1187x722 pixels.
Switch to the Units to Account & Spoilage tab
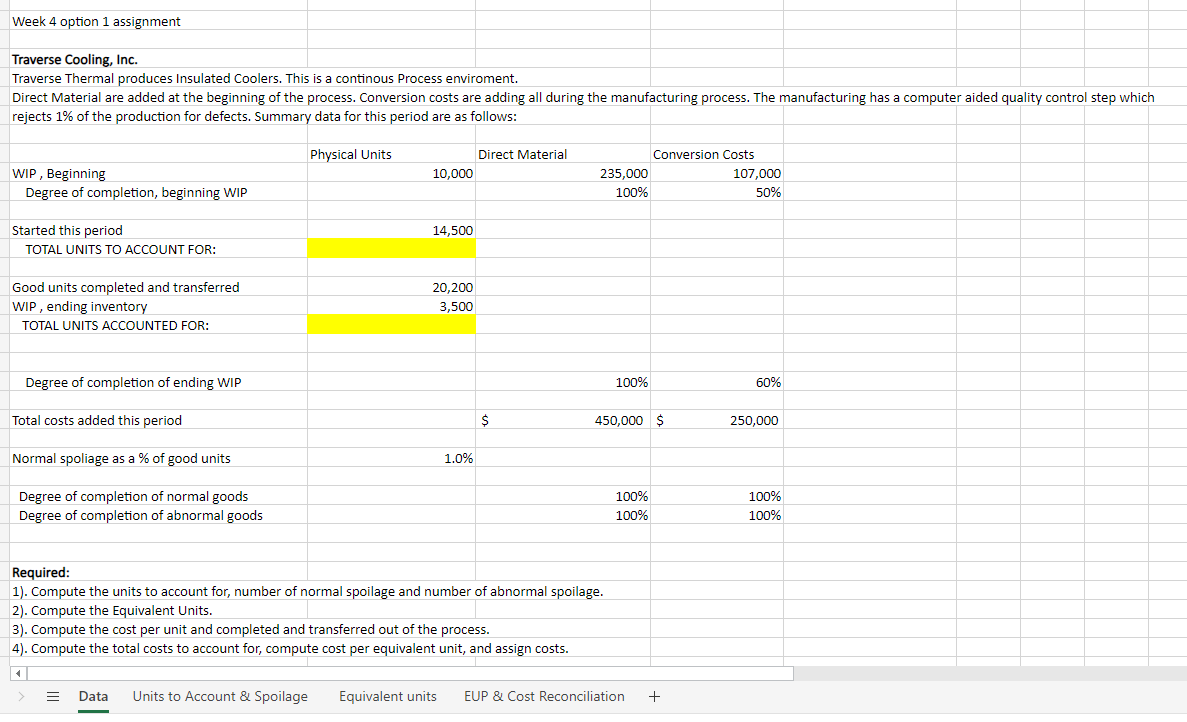tap(220, 696)
